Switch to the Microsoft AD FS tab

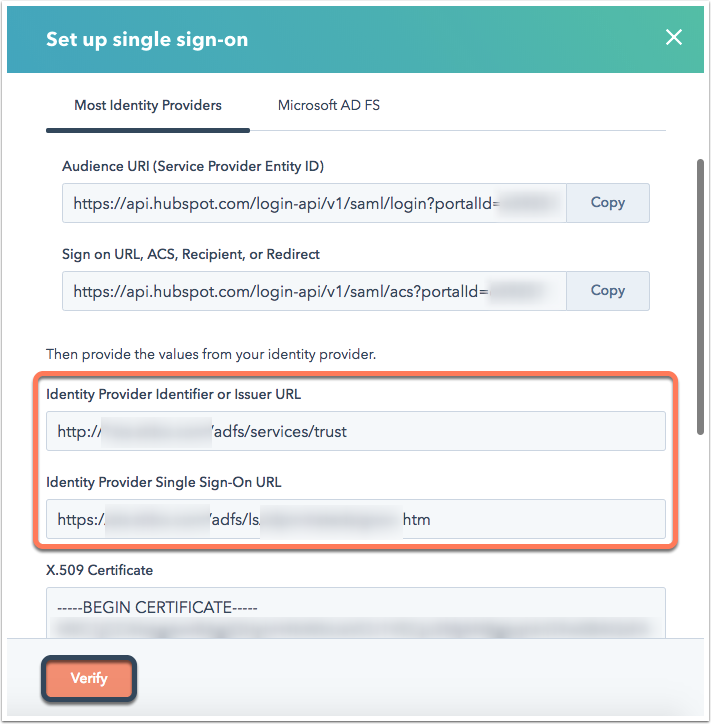pos(329,105)
